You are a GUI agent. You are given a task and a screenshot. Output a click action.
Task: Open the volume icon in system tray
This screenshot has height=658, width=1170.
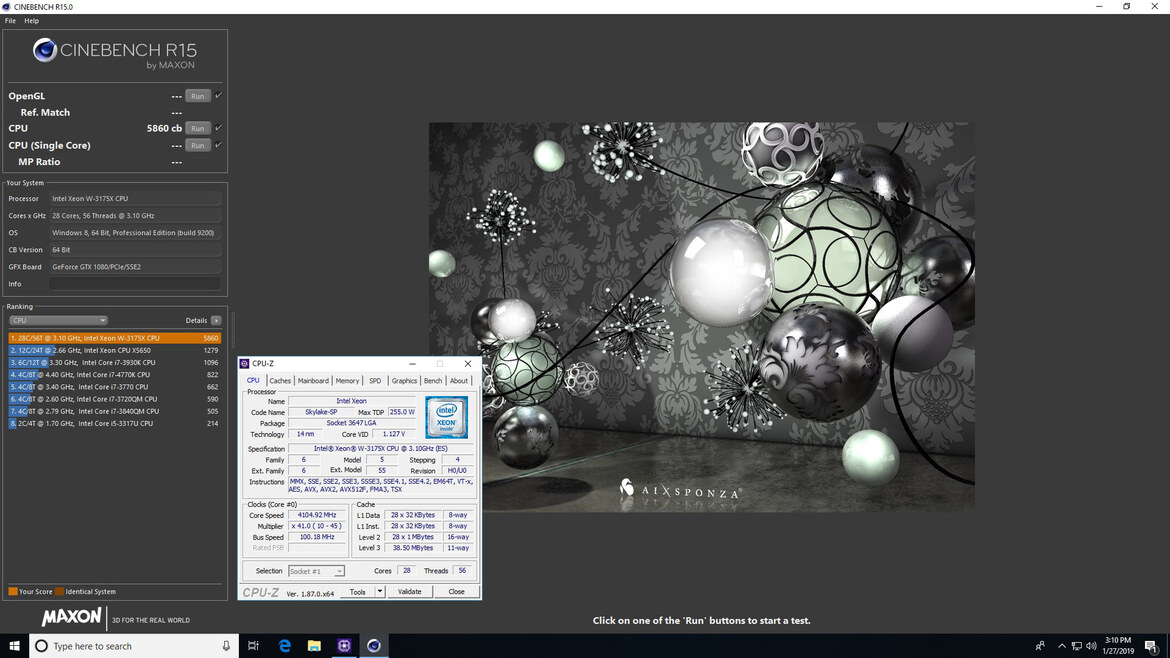[1091, 646]
